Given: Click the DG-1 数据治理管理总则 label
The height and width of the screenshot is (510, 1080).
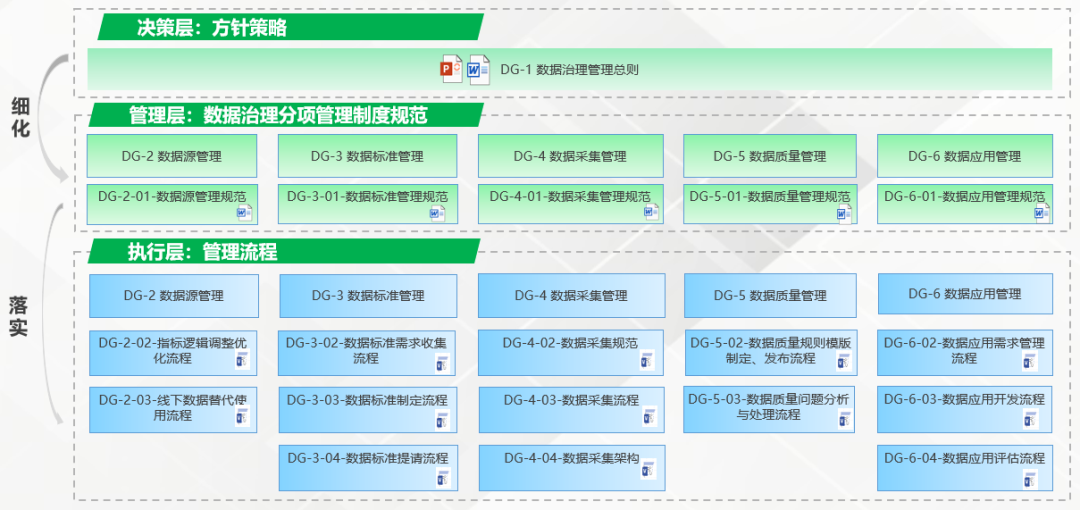Looking at the screenshot, I should click(x=569, y=69).
